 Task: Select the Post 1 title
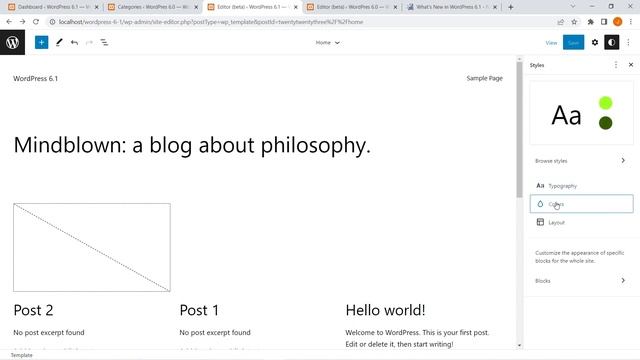pos(199,310)
